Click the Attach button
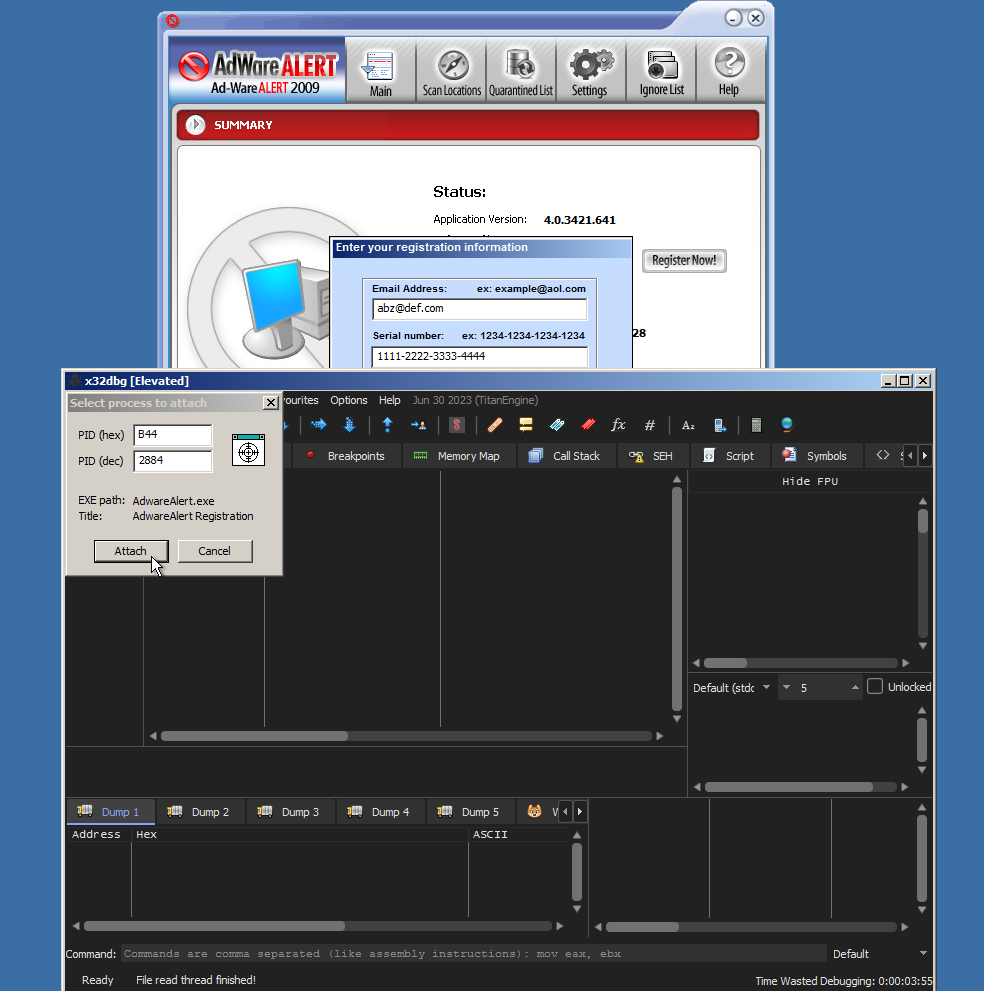Viewport: 984px width, 991px height. tap(131, 551)
